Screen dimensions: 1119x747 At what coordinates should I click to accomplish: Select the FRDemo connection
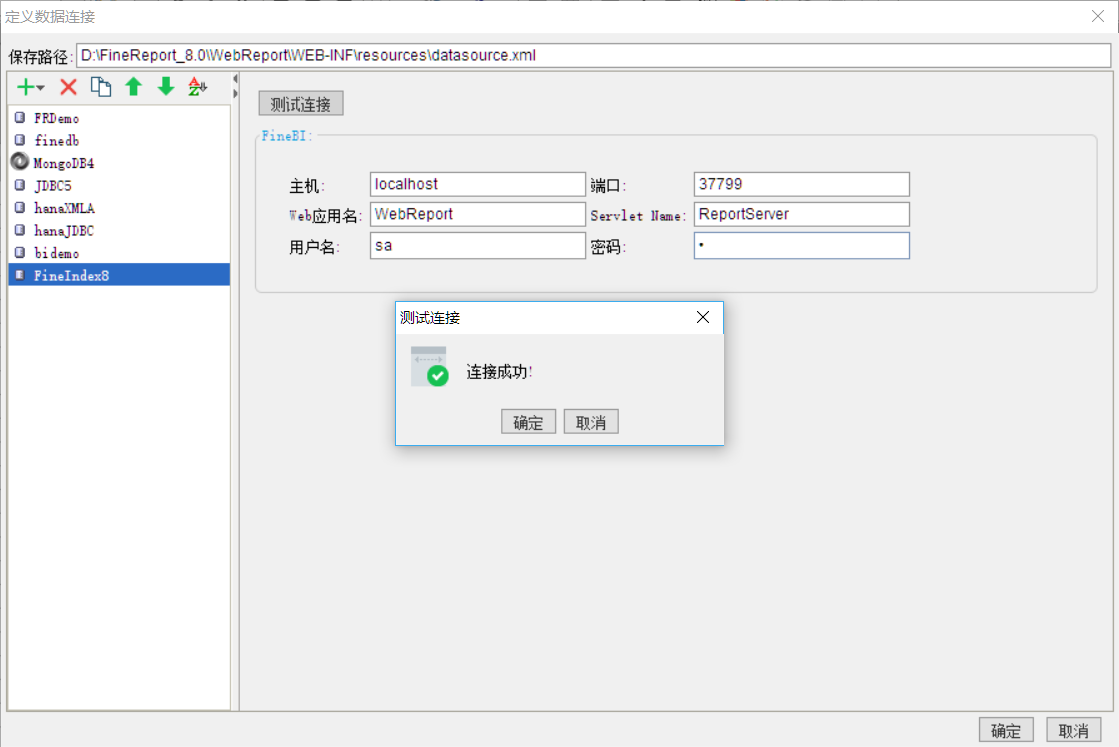click(x=118, y=118)
